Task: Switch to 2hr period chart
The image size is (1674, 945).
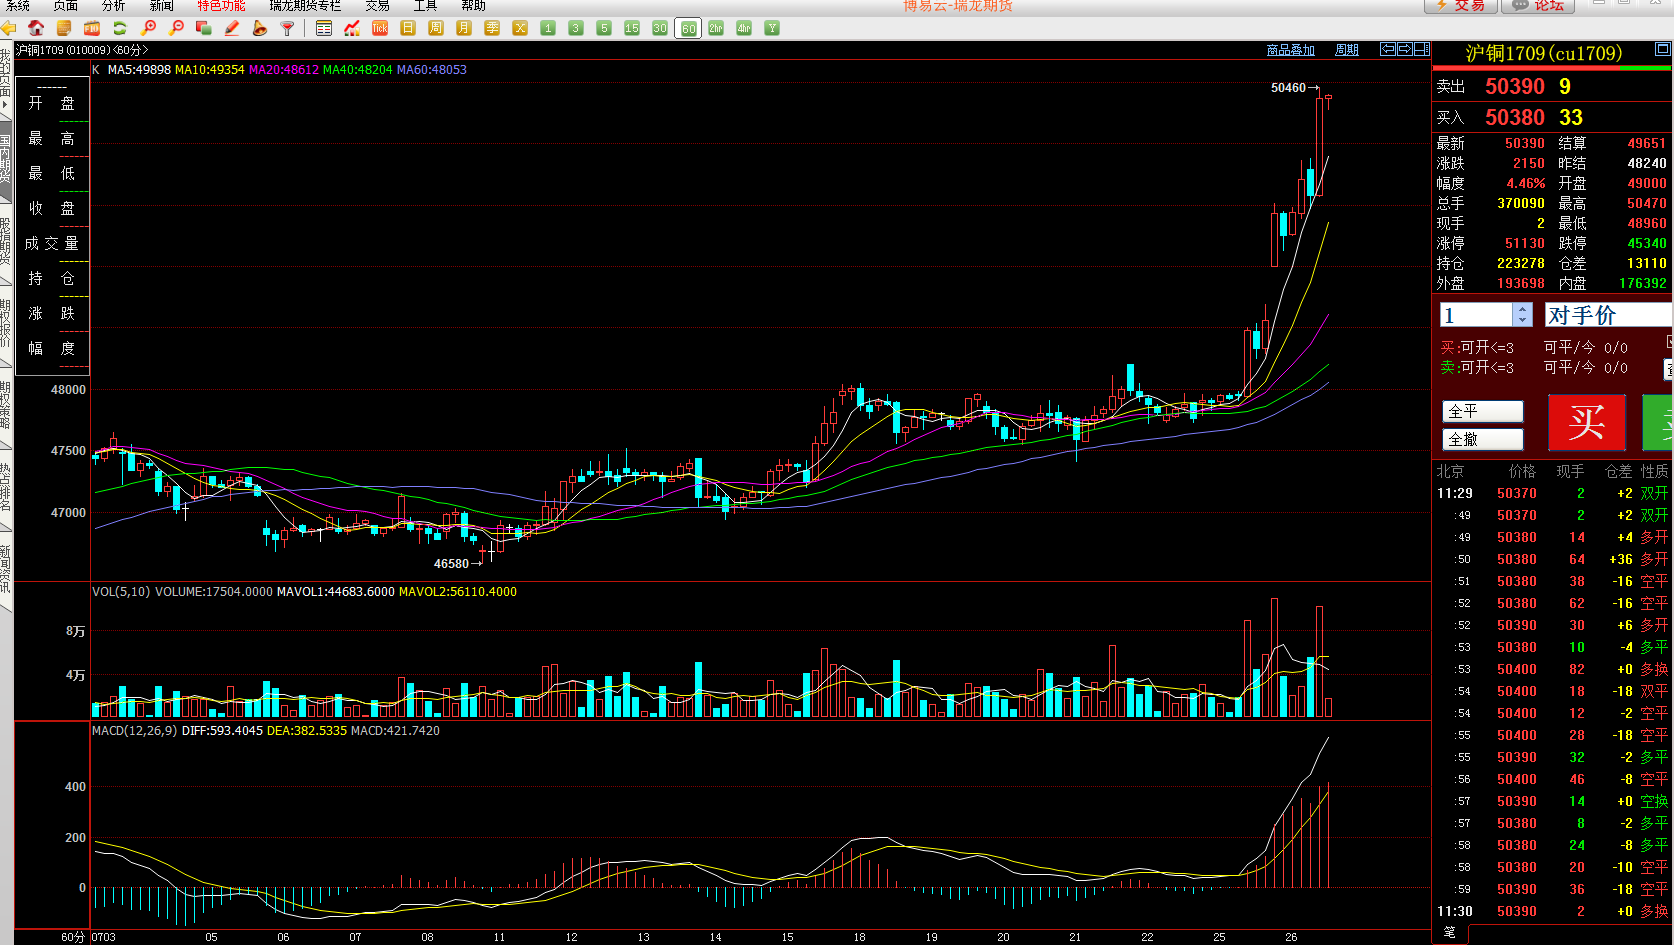Action: (x=716, y=28)
